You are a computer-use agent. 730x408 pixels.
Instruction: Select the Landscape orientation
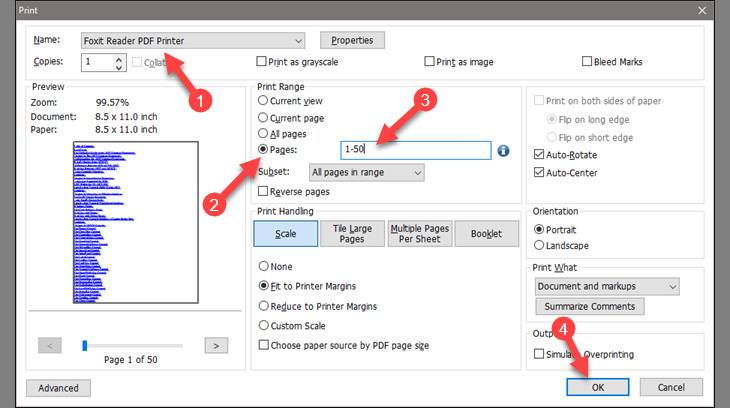541,245
